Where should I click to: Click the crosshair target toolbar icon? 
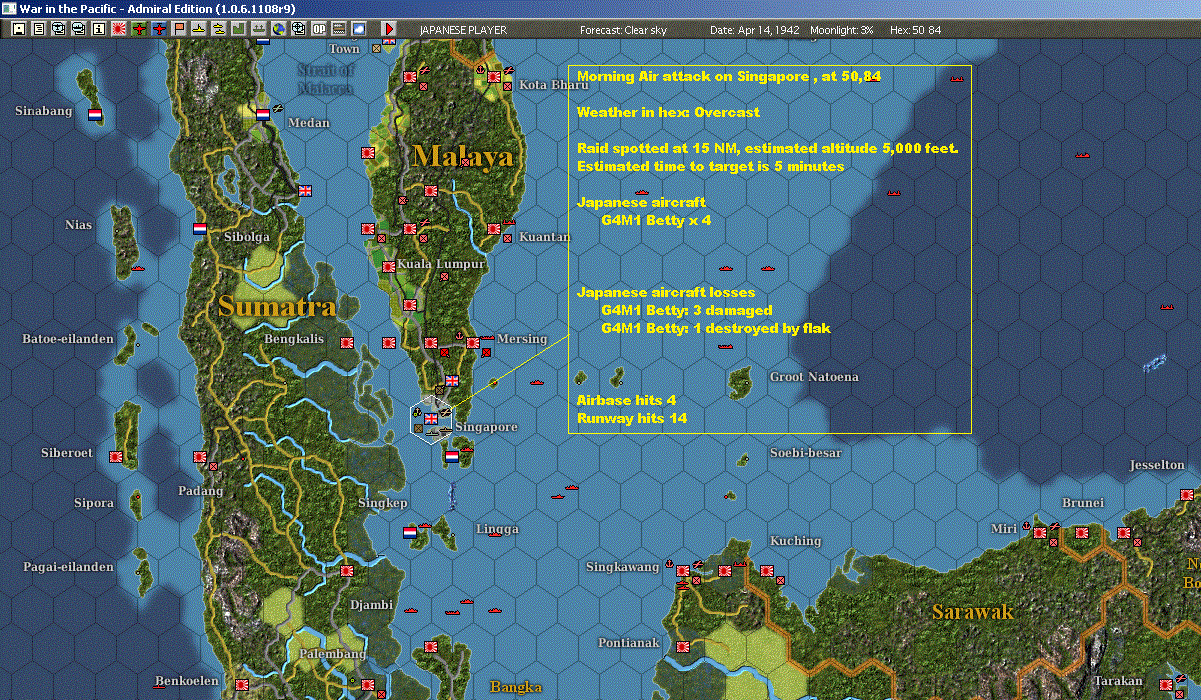pos(298,29)
